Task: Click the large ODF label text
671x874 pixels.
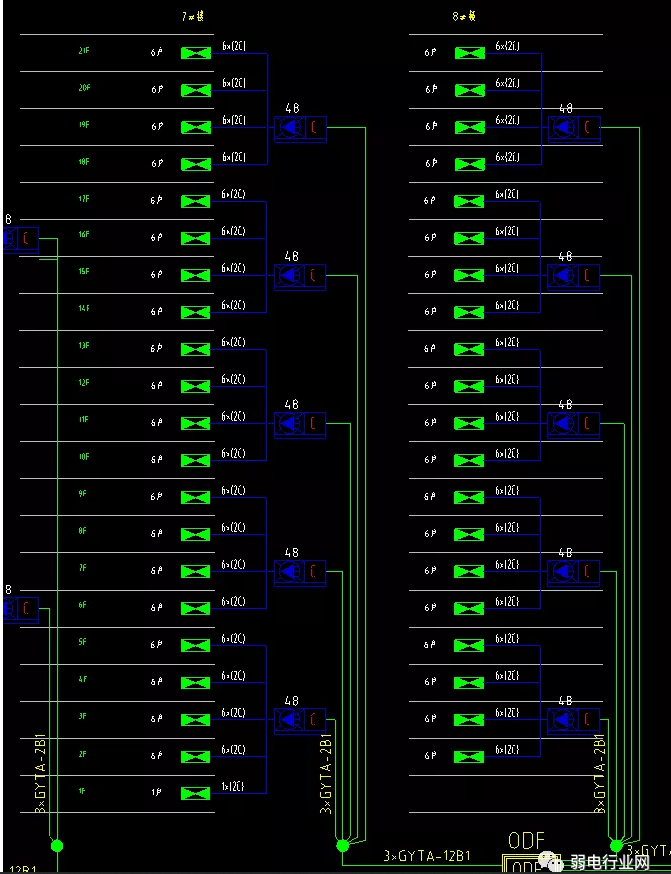Action: [528, 841]
